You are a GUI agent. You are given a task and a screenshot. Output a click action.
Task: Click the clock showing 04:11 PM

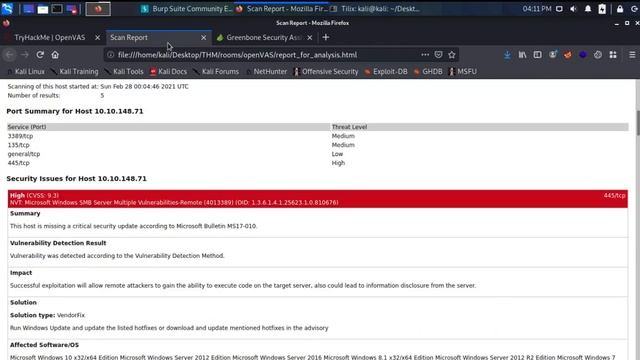point(537,9)
